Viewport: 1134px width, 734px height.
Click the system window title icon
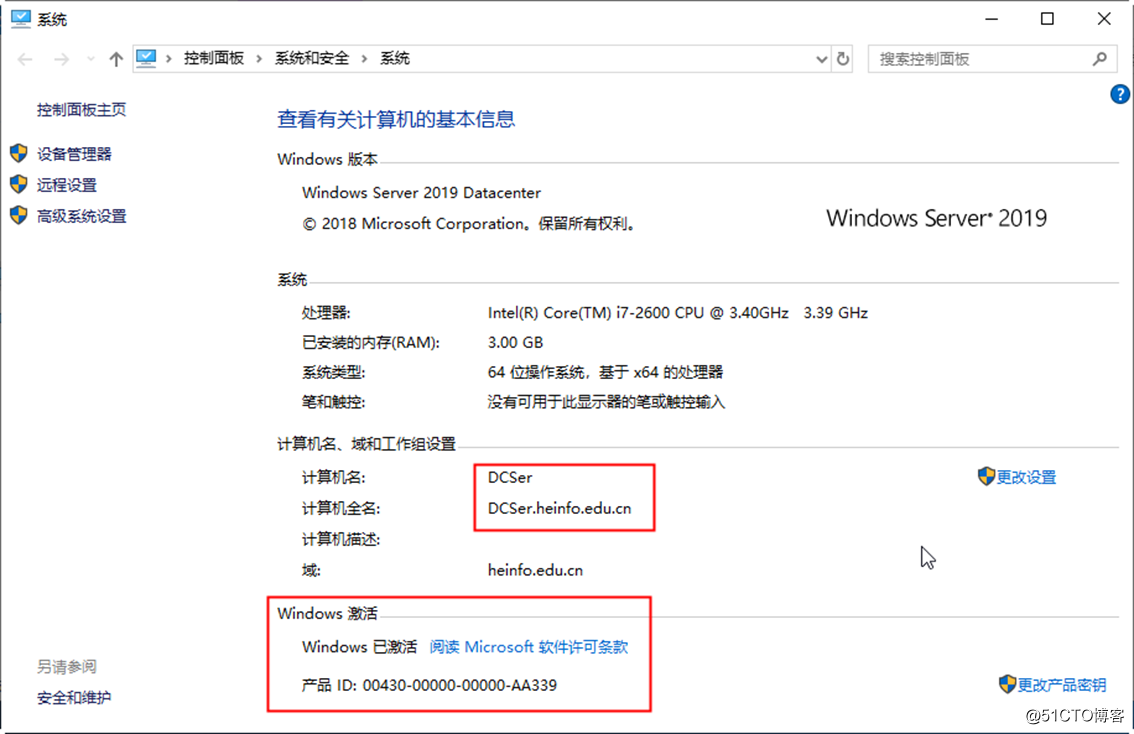(x=20, y=19)
